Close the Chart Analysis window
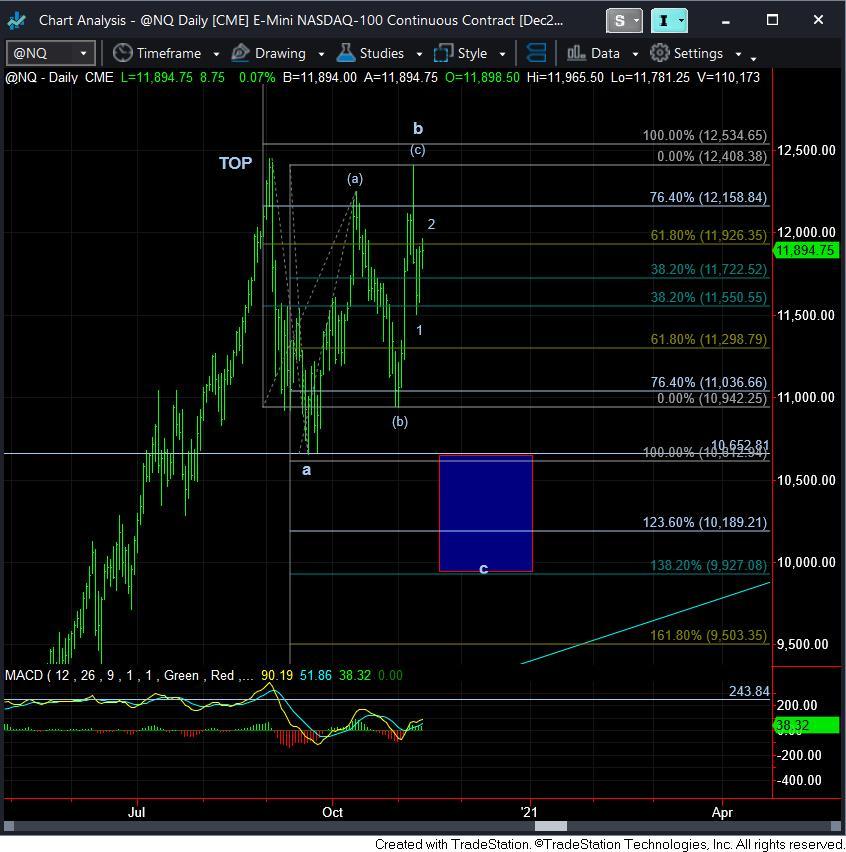The height and width of the screenshot is (852, 846). (818, 20)
